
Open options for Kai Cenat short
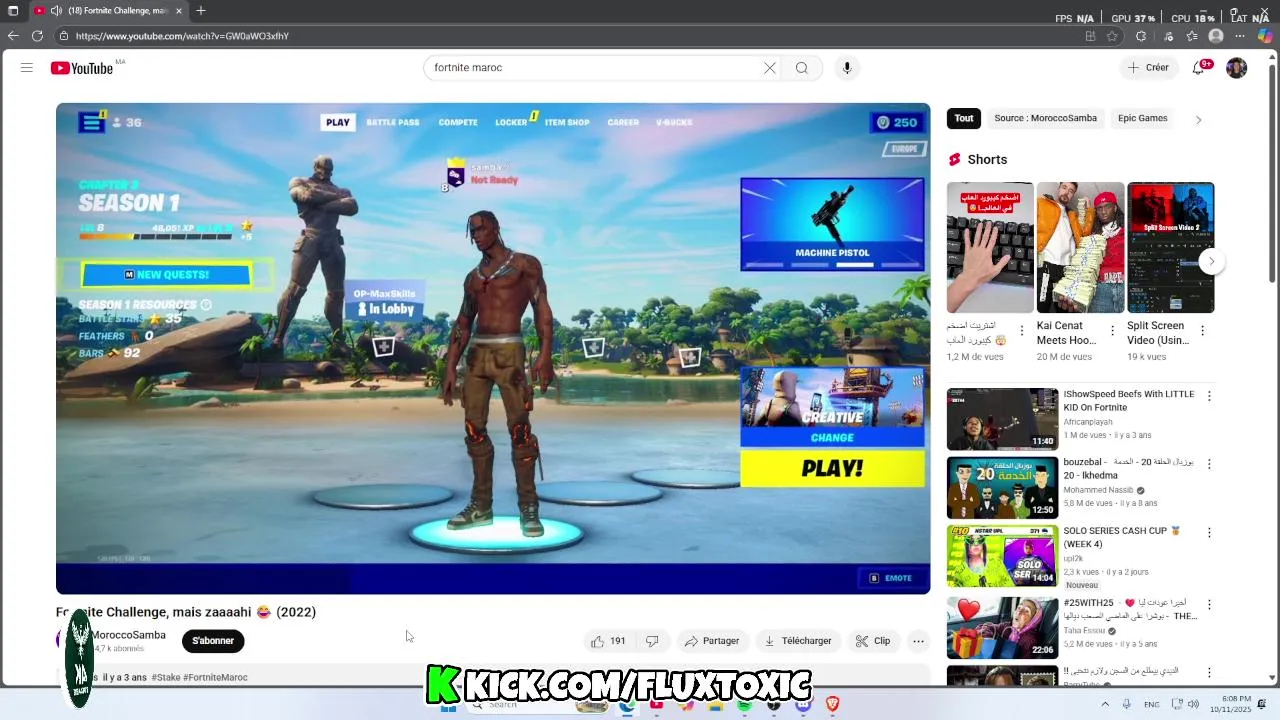1112,331
